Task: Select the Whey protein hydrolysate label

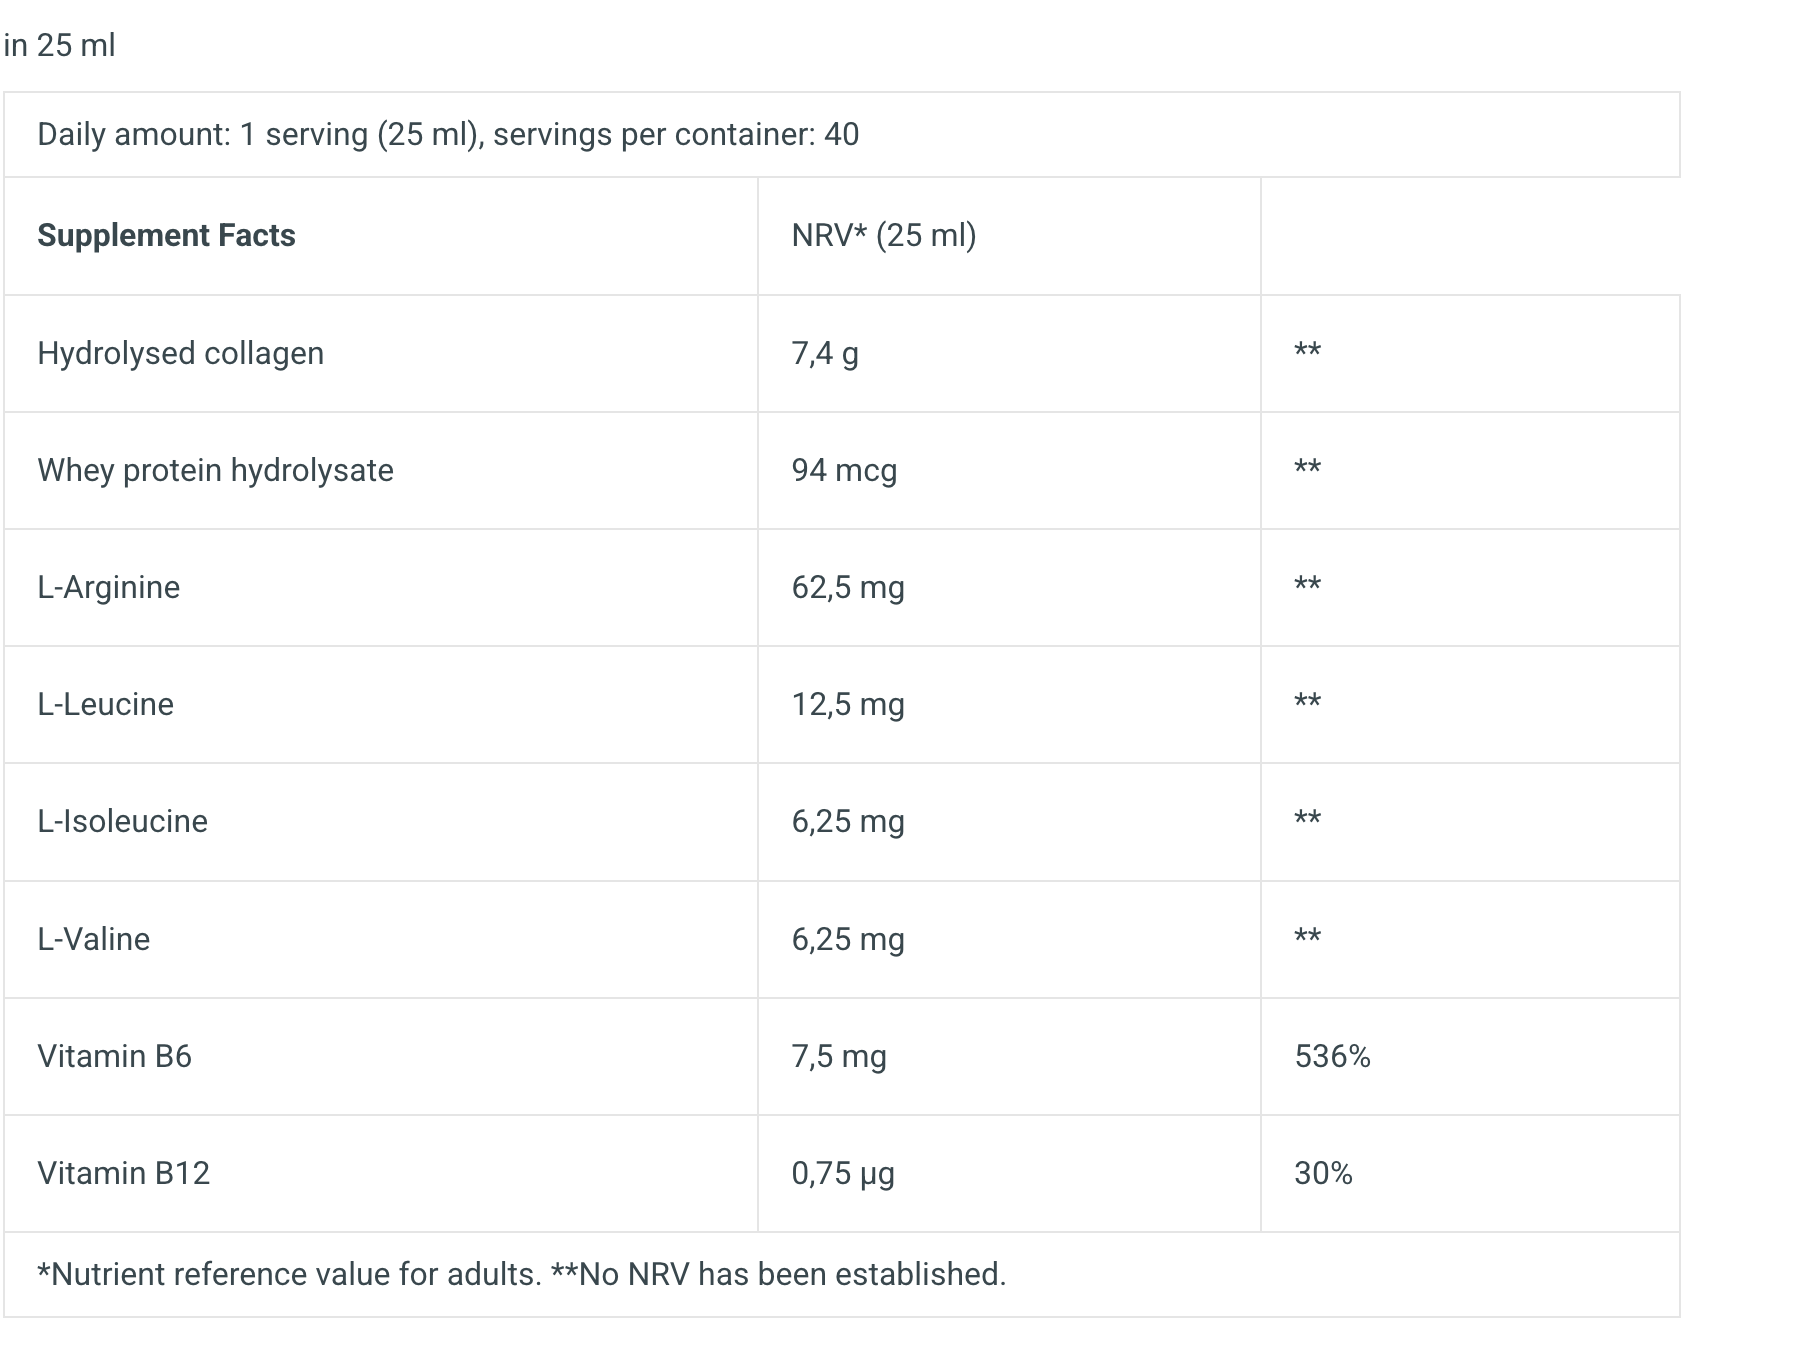Action: (x=215, y=471)
